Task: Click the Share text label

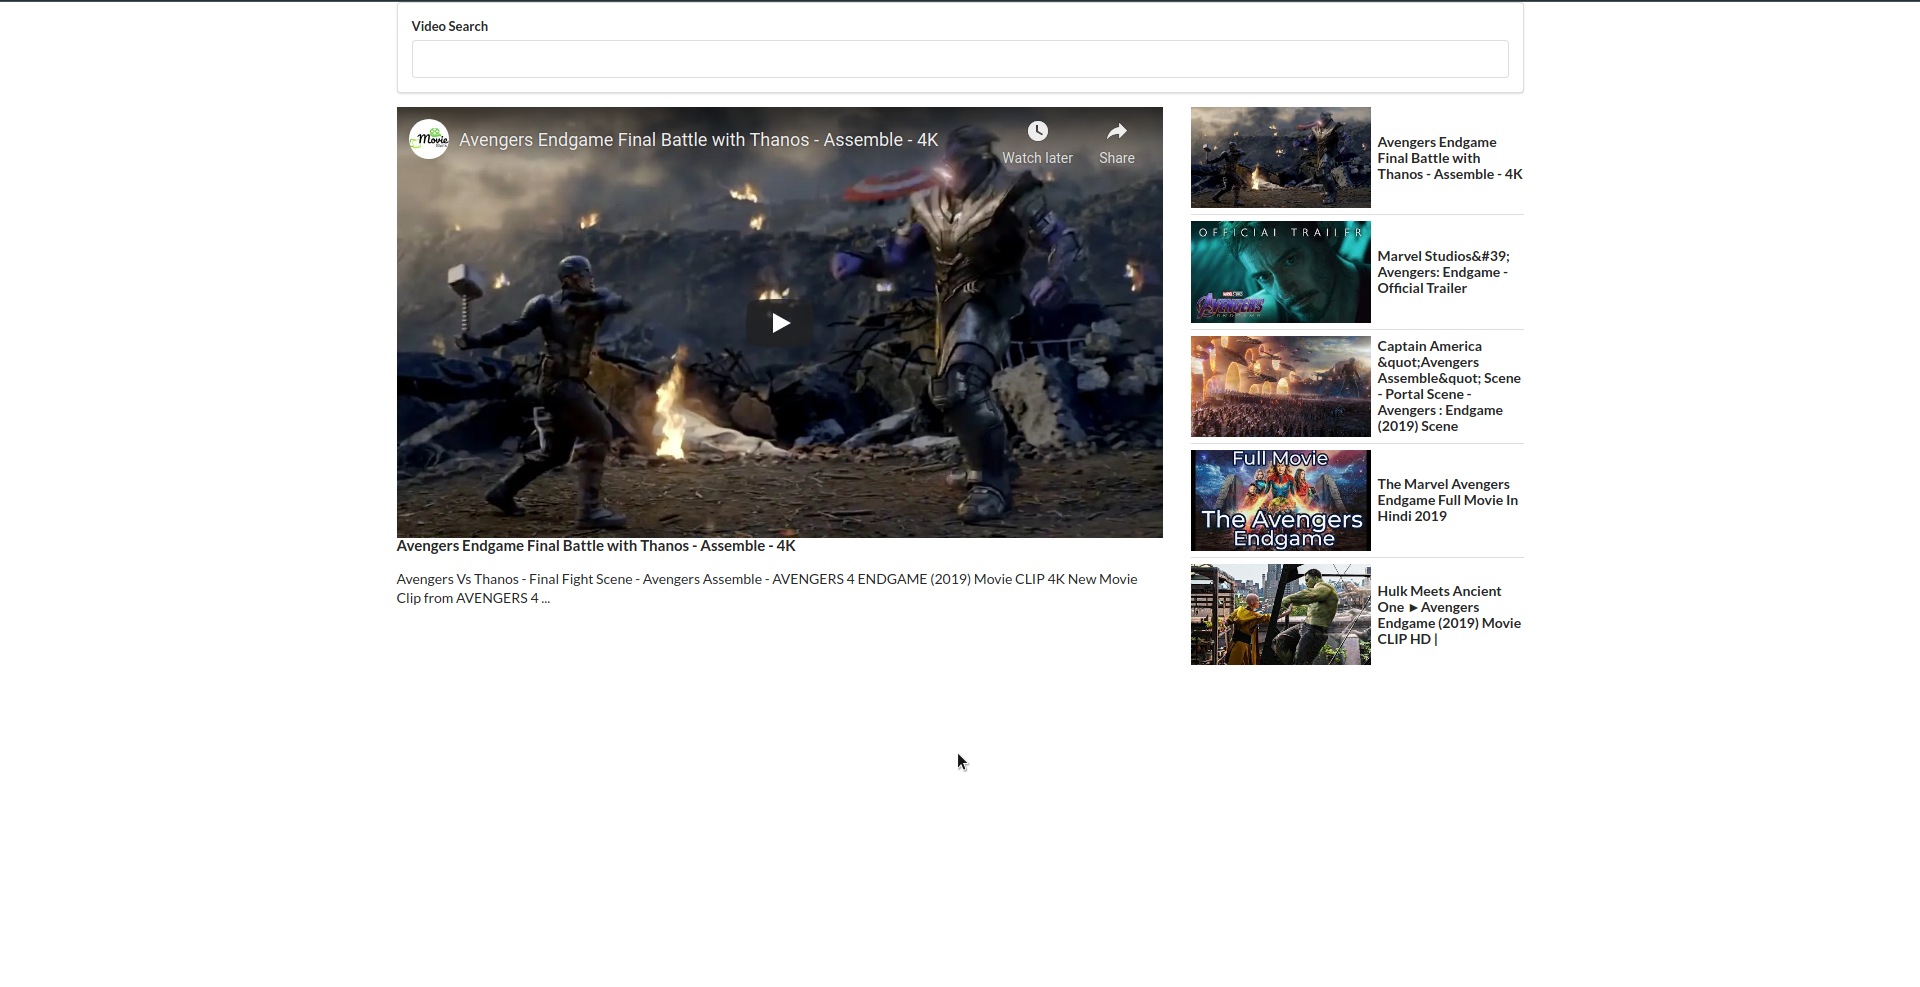Action: [1116, 157]
